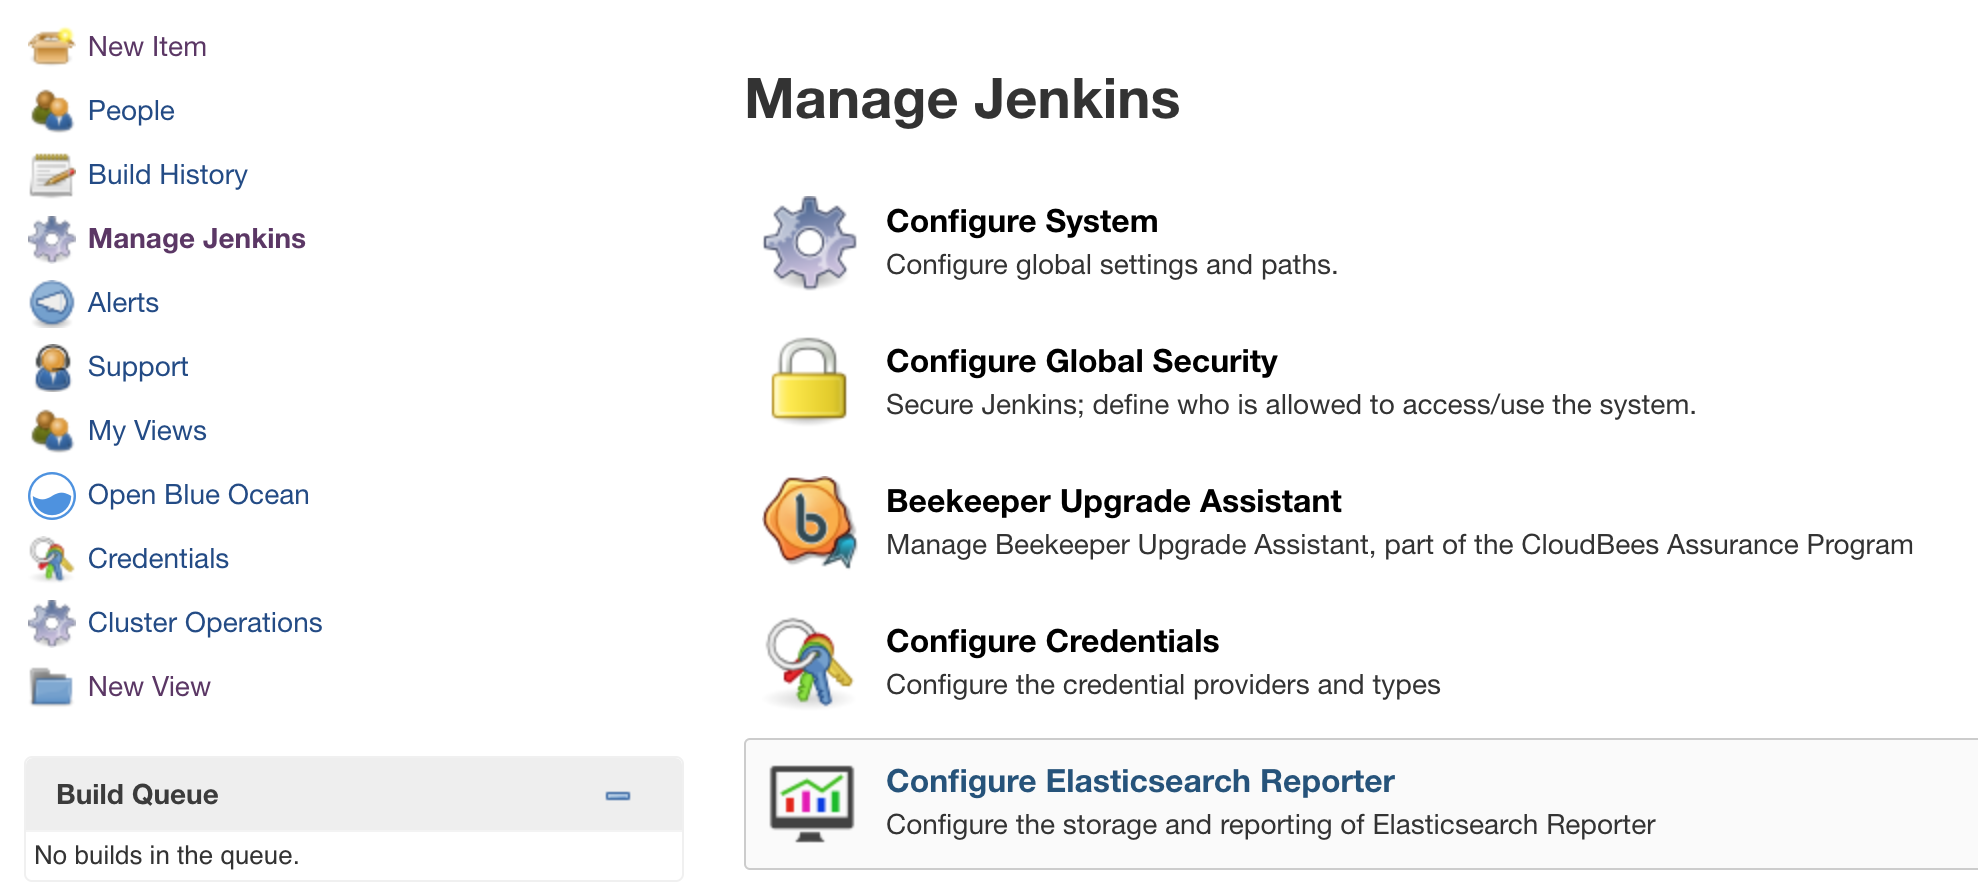Click the My Views icon
Image resolution: width=1978 pixels, height=884 pixels.
(x=51, y=430)
